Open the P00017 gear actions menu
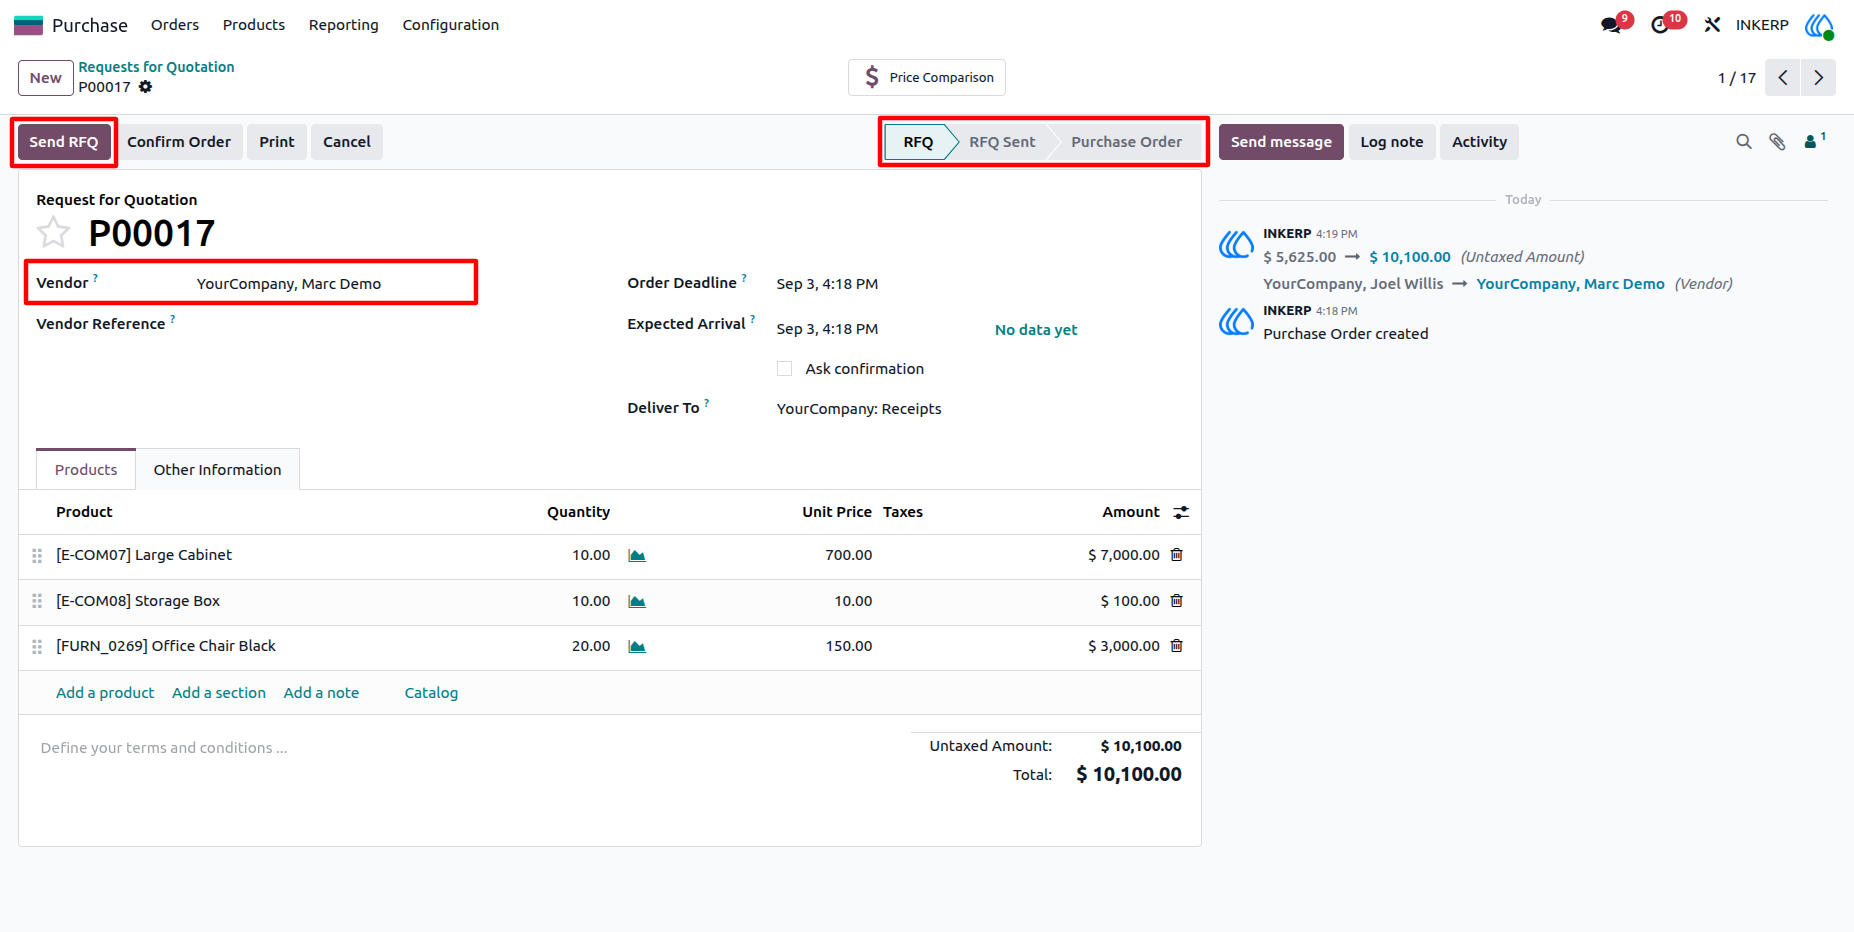1854x932 pixels. (146, 87)
